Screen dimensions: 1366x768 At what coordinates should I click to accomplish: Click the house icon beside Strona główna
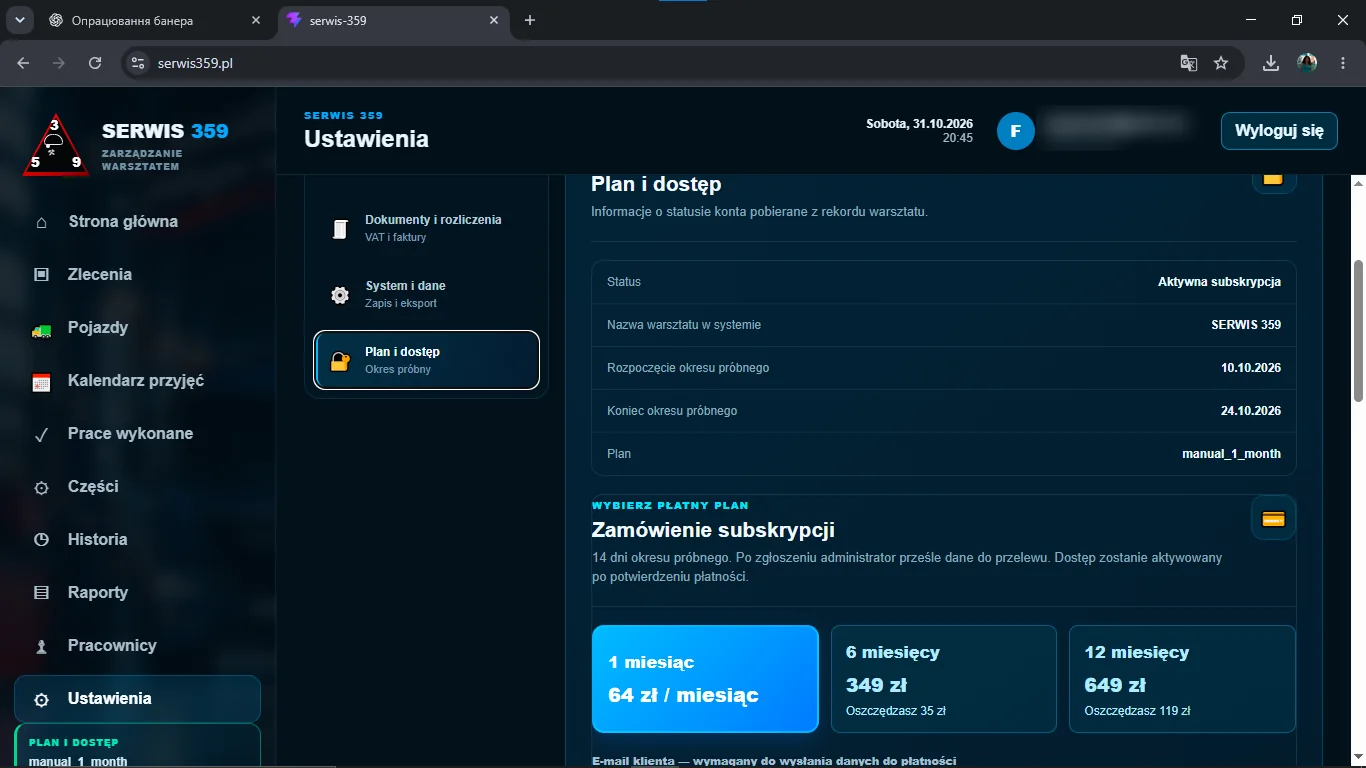click(41, 222)
